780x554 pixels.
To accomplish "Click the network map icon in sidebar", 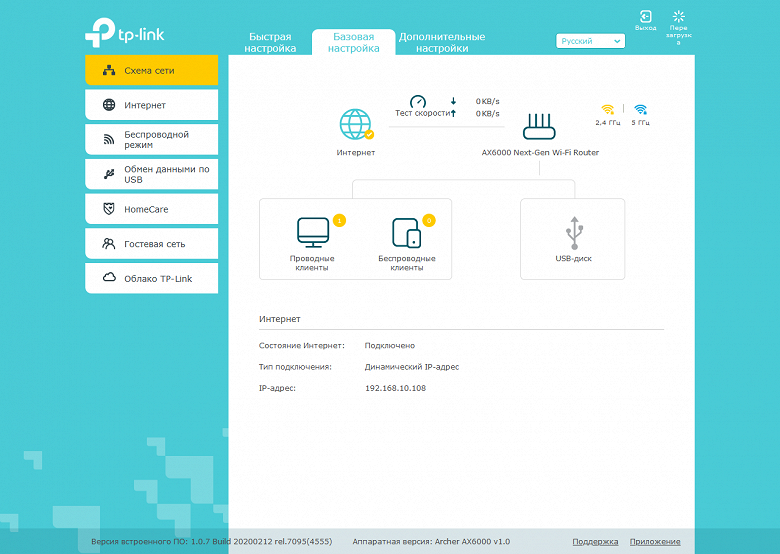I will click(x=109, y=70).
